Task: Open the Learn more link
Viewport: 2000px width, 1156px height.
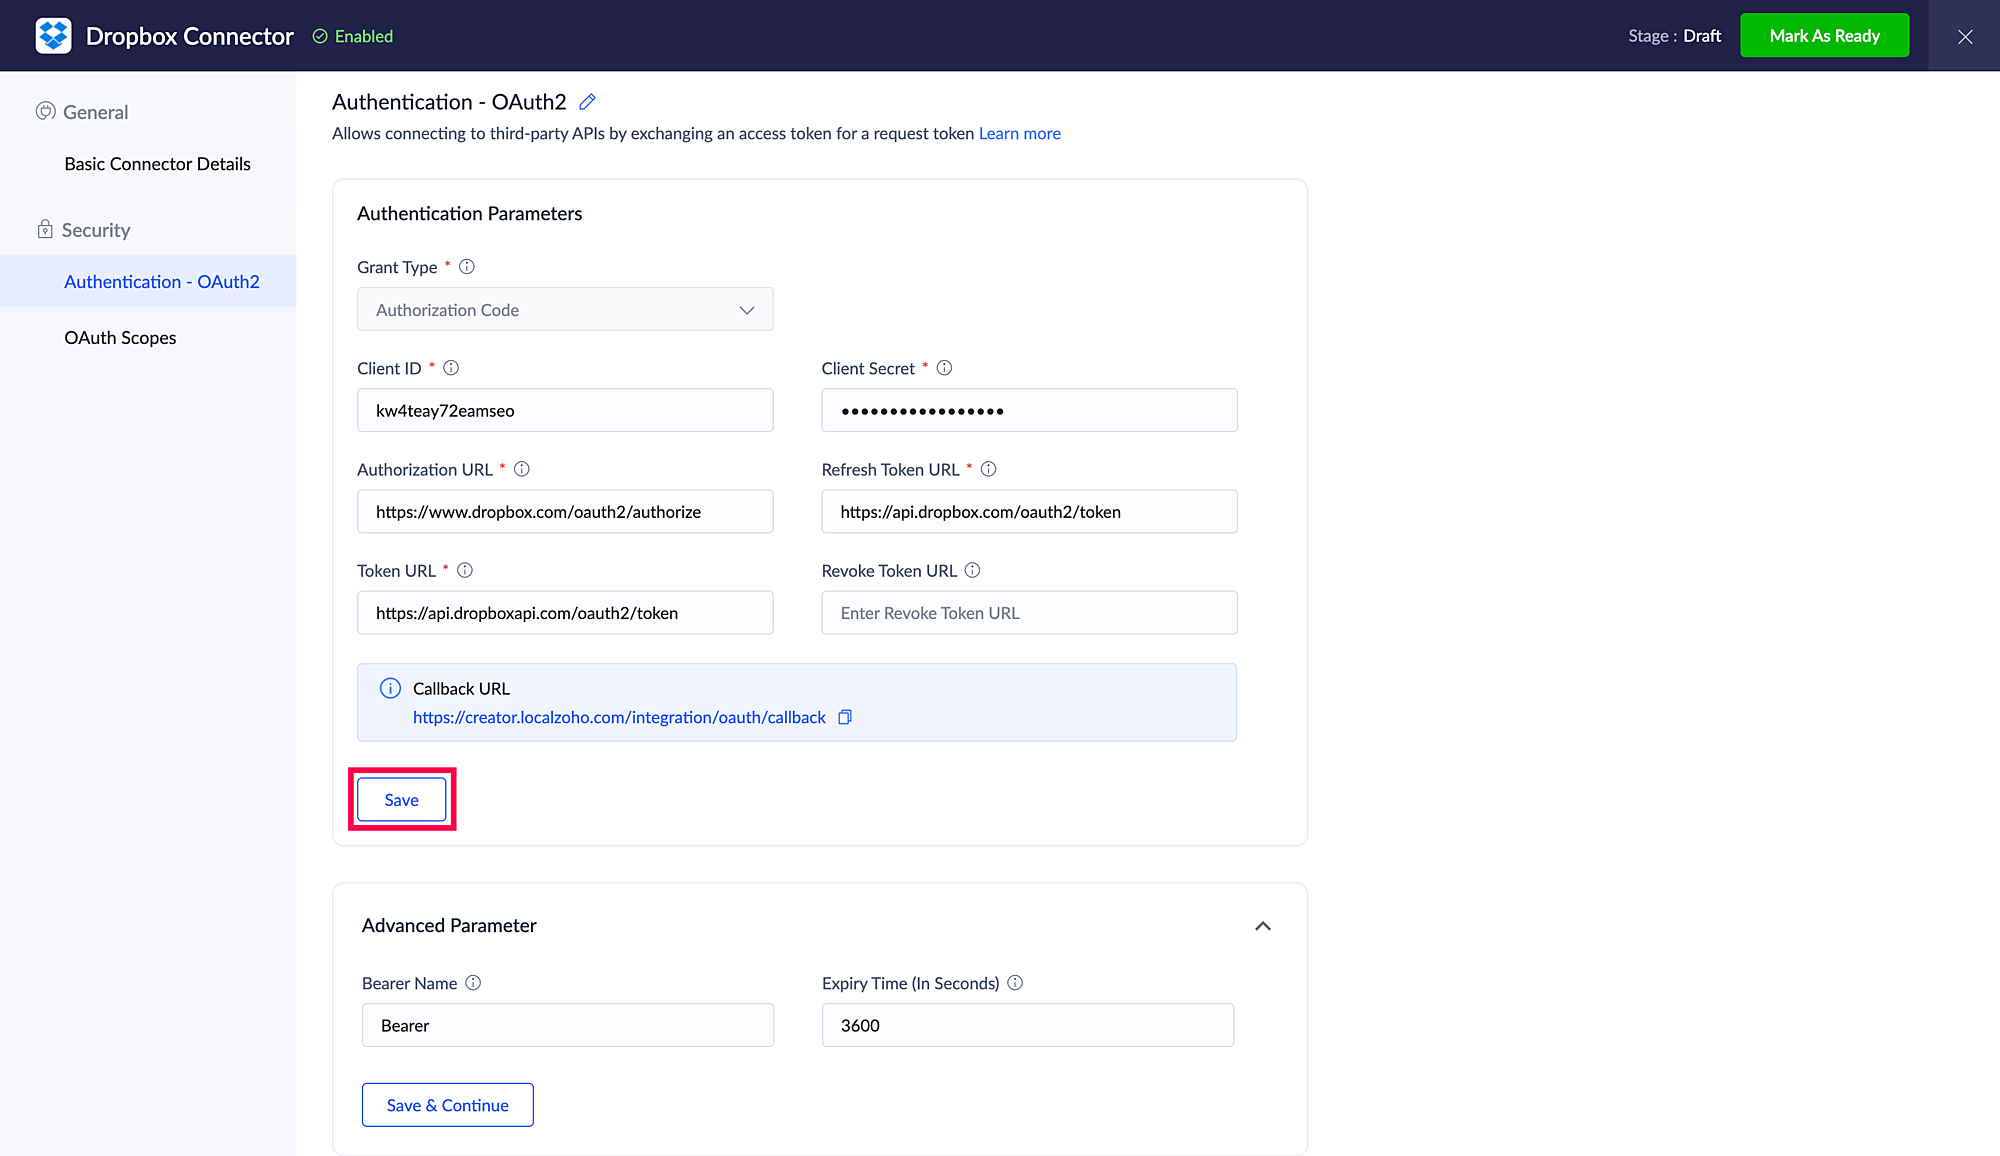Action: (x=1019, y=134)
